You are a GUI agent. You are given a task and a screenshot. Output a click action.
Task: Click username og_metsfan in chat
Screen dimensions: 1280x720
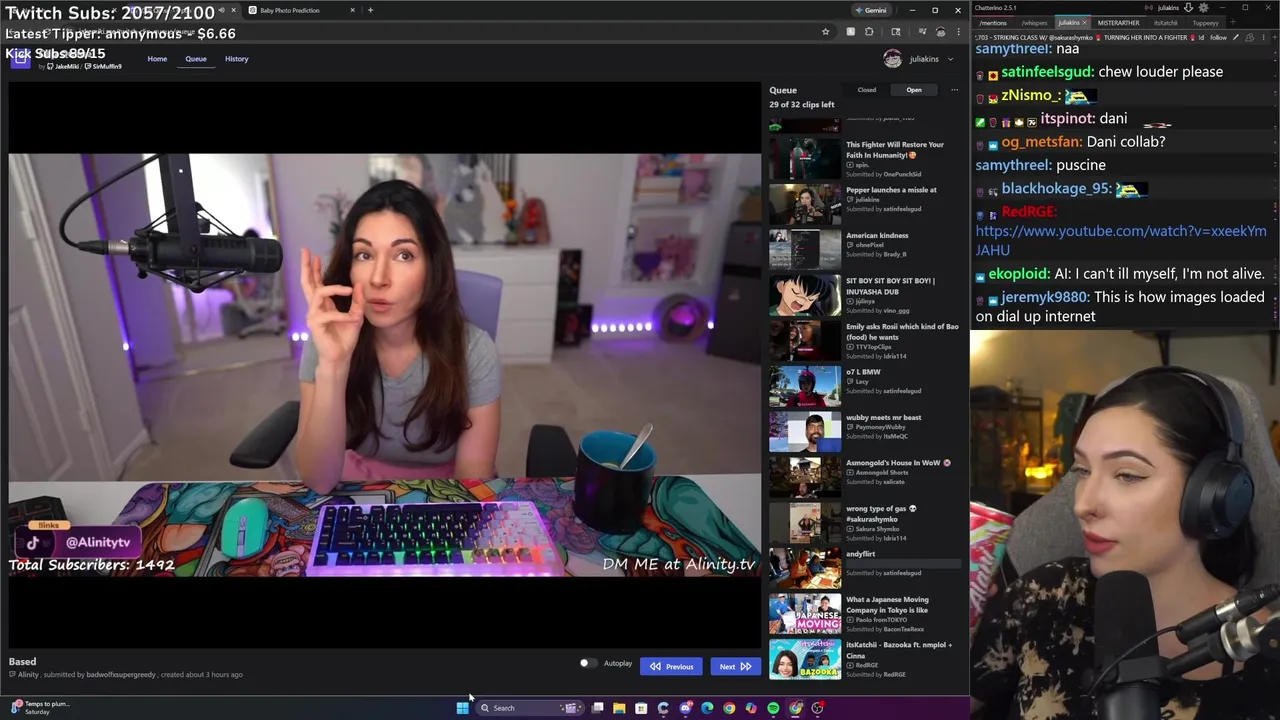(x=1041, y=142)
